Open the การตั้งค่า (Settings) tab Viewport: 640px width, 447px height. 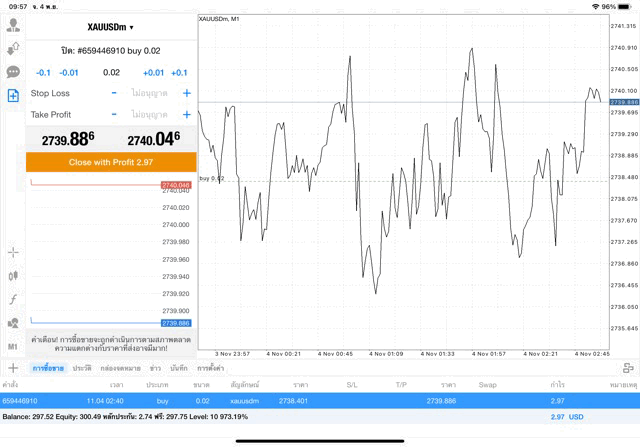[210, 369]
